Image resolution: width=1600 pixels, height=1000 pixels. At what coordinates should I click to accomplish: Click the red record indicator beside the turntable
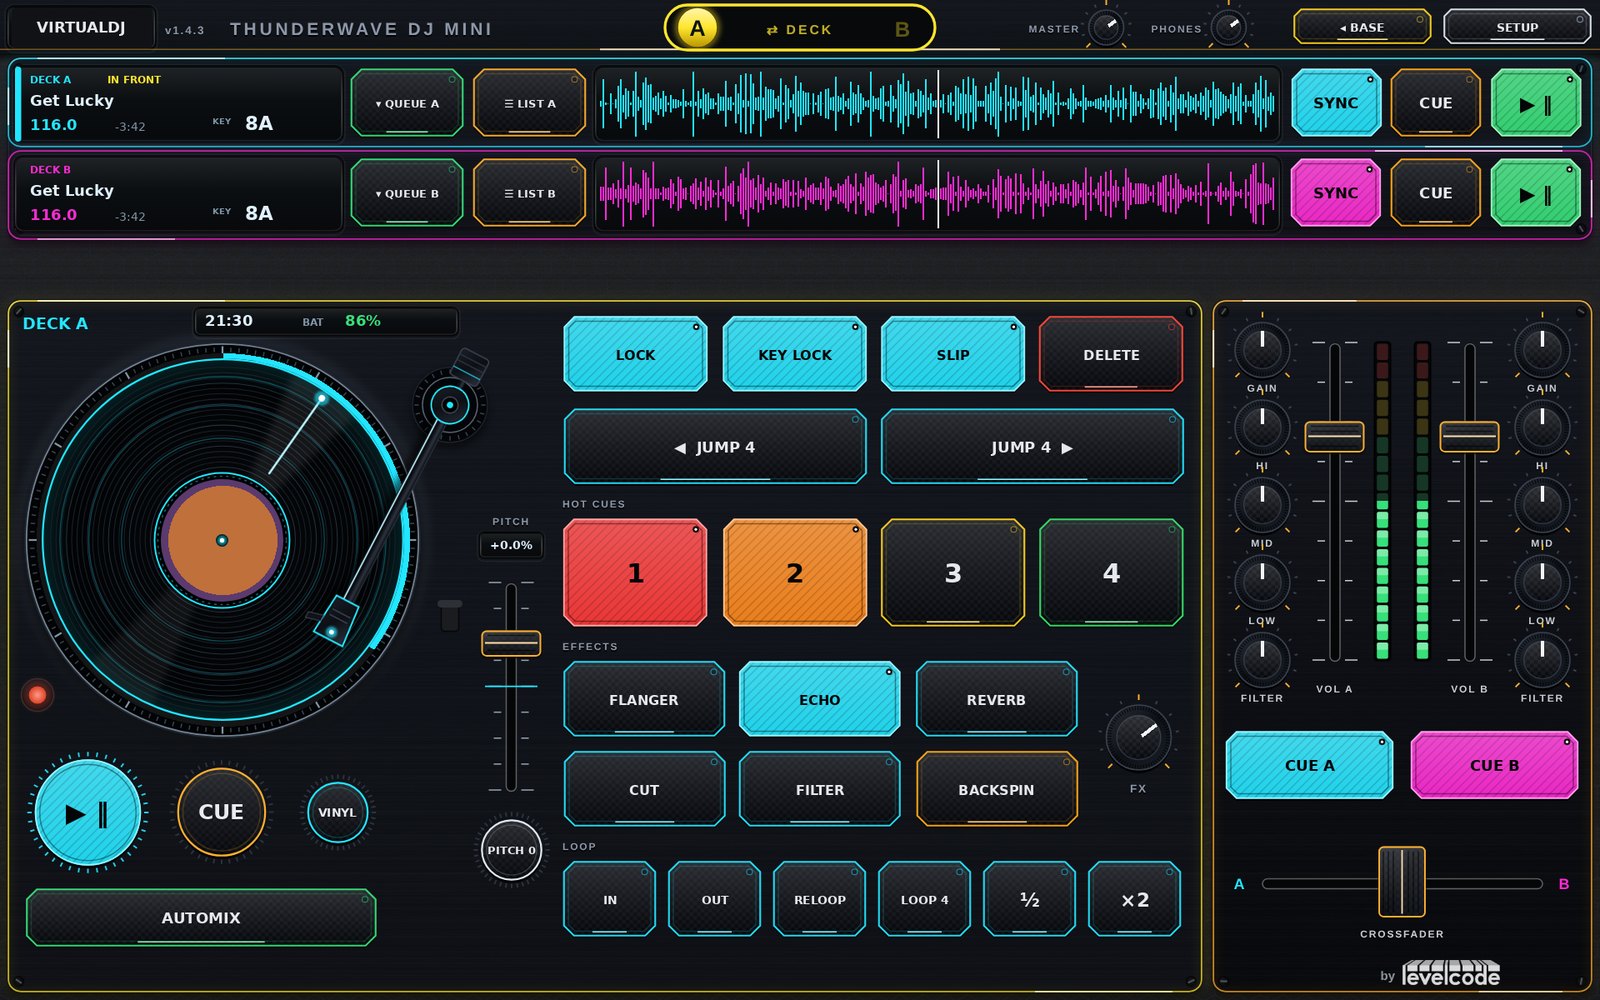coord(38,695)
